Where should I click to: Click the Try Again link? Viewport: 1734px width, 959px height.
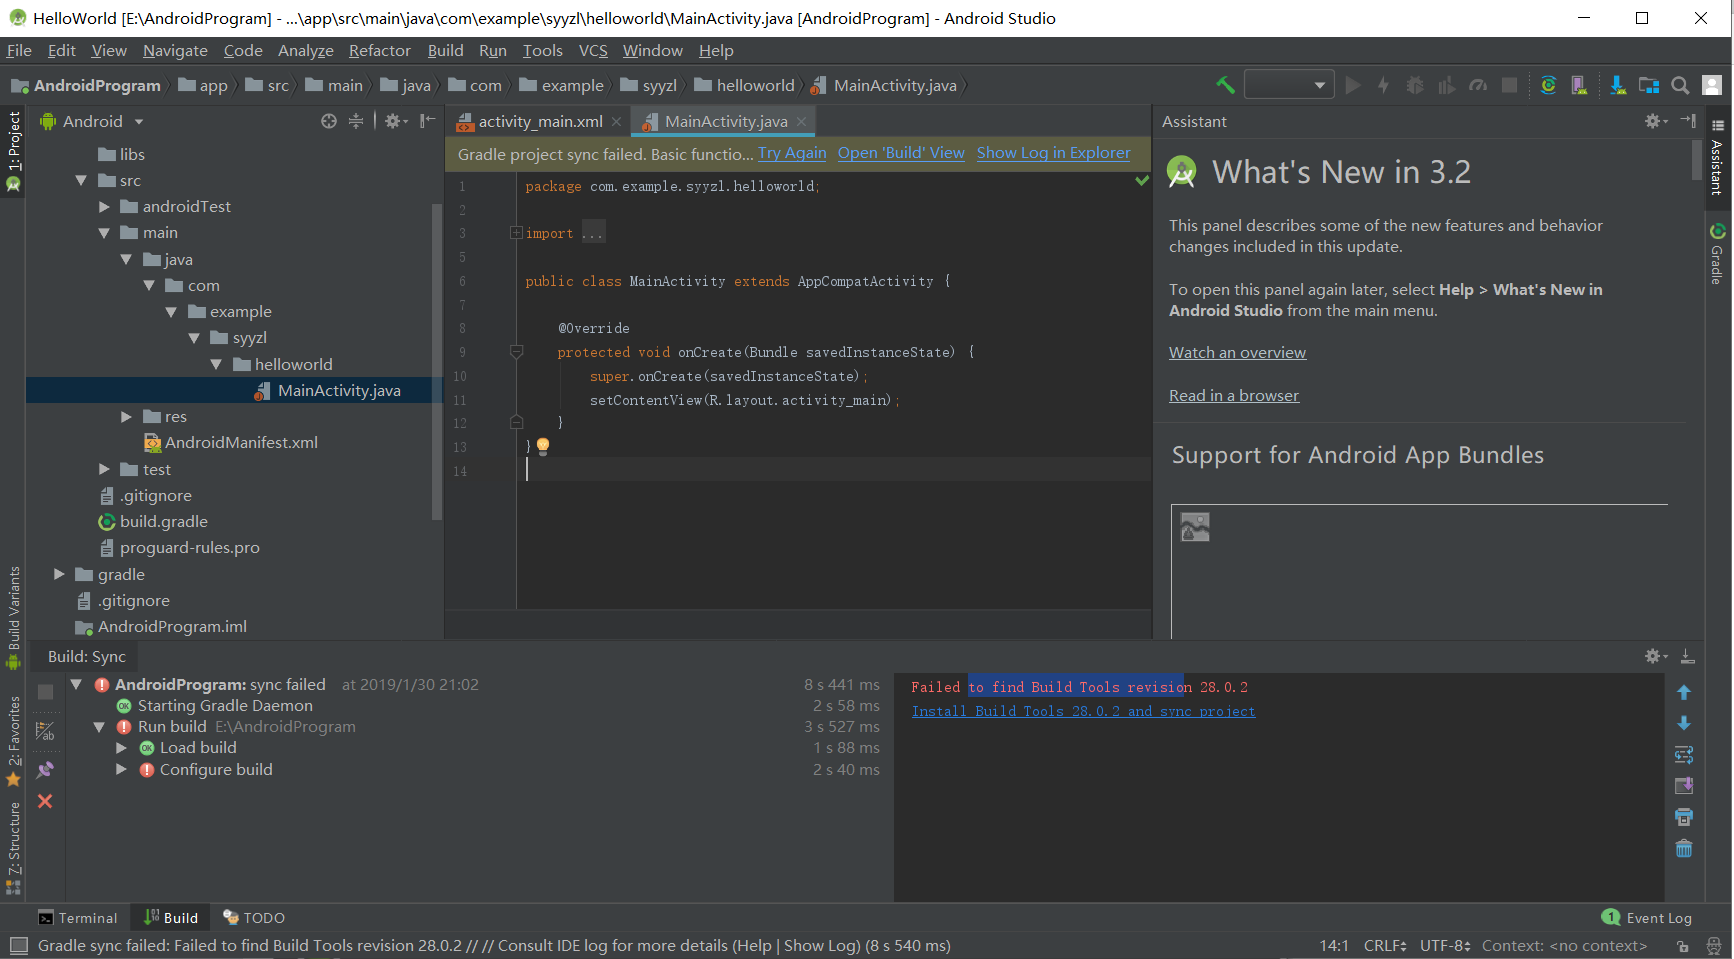pos(792,153)
